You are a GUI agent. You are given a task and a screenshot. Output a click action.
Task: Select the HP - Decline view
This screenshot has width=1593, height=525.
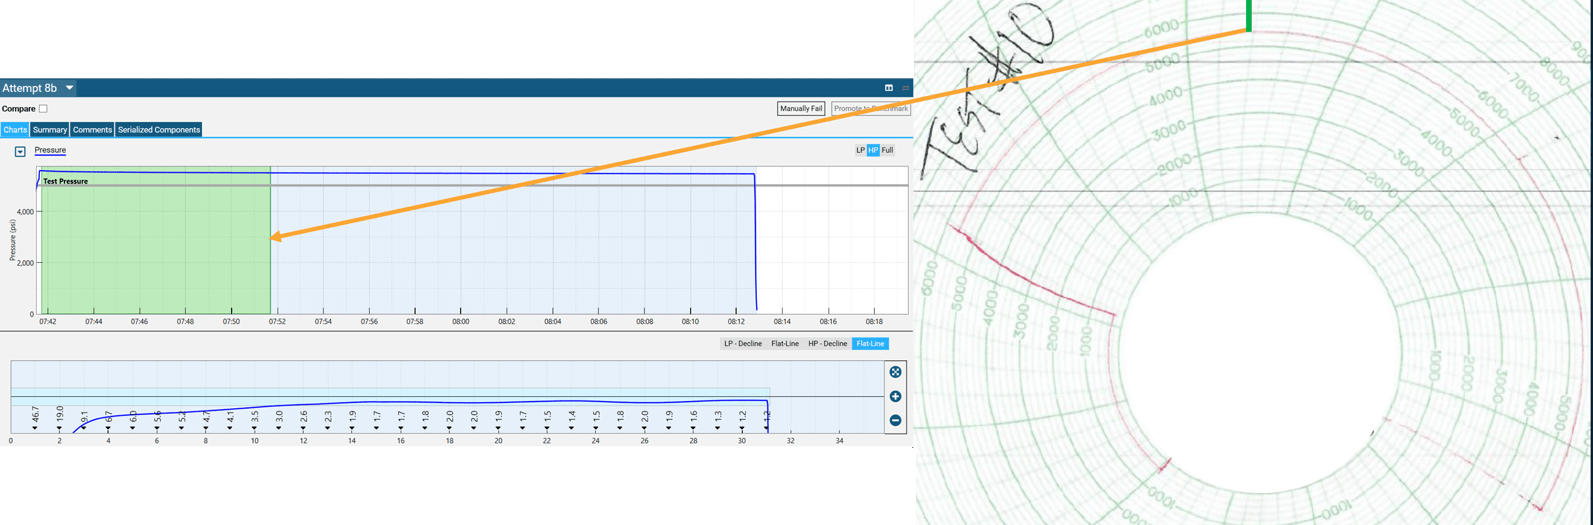[x=827, y=343]
